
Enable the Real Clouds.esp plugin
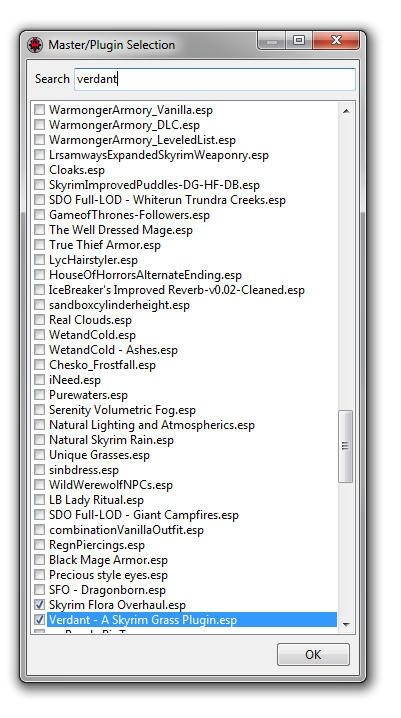pos(40,320)
